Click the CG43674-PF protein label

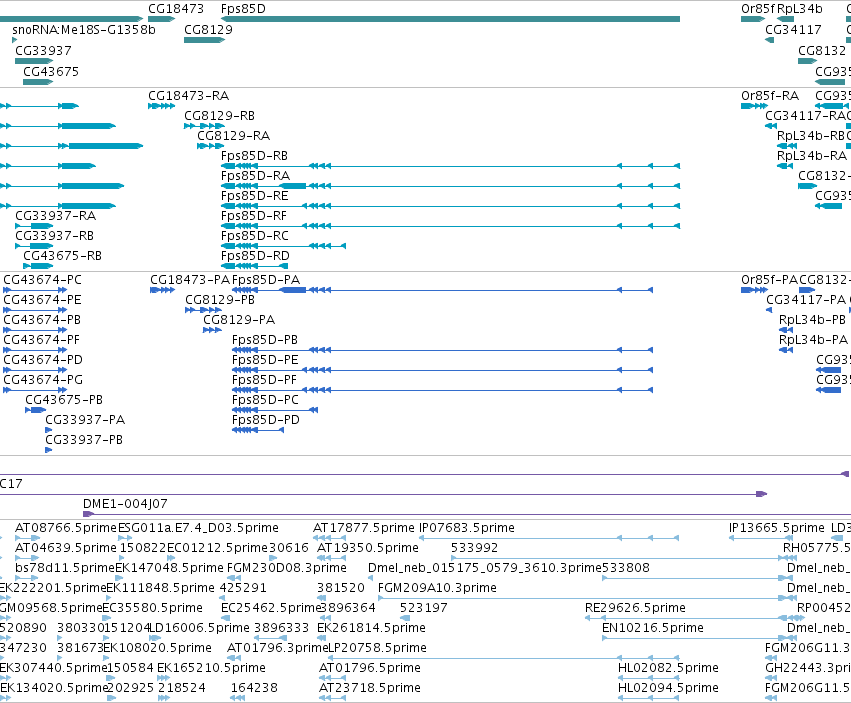click(41, 340)
